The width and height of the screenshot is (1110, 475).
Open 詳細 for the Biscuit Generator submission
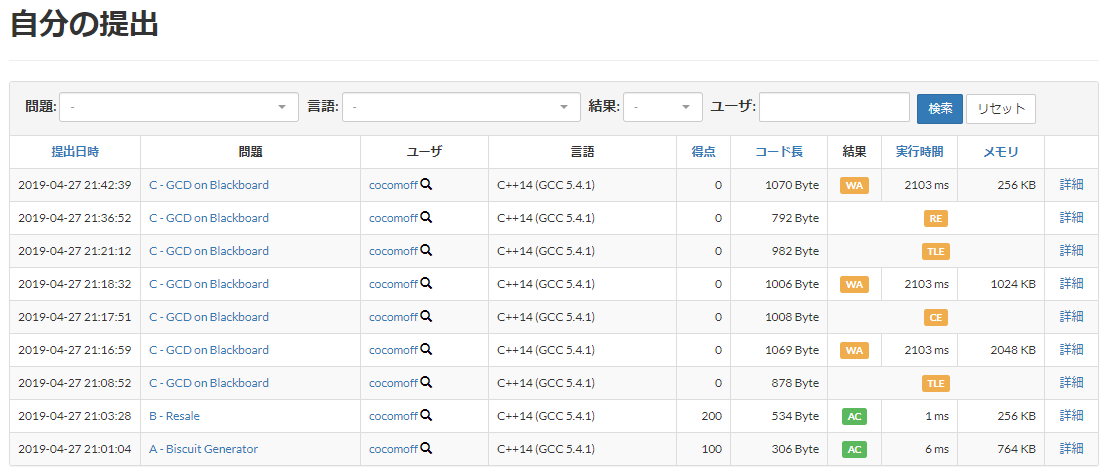[1071, 449]
